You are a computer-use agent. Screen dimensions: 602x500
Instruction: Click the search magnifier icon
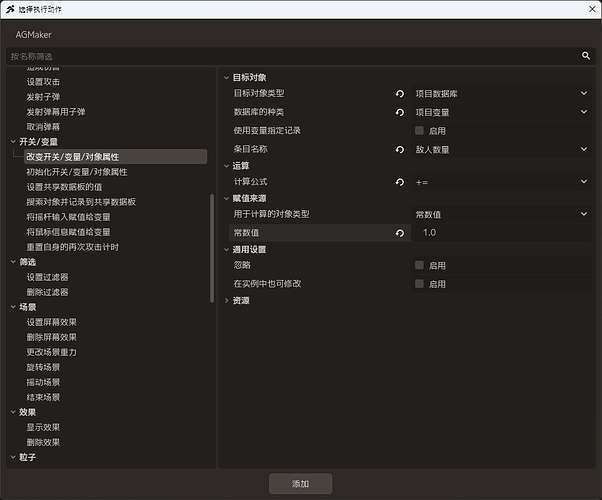tap(585, 56)
